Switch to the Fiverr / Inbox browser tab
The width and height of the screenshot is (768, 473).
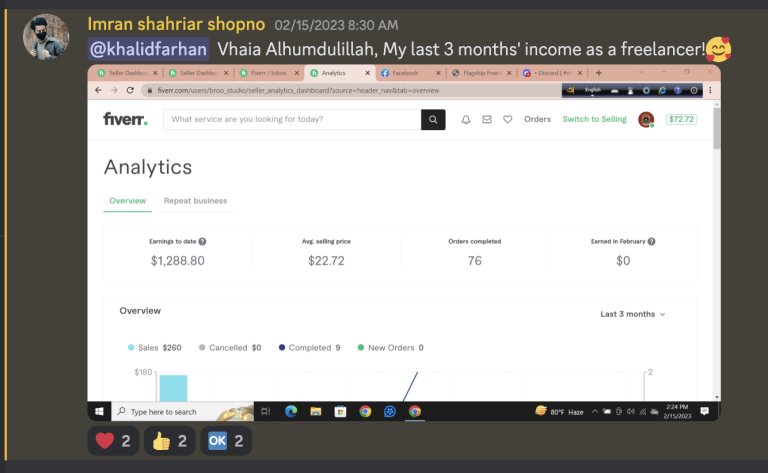268,73
